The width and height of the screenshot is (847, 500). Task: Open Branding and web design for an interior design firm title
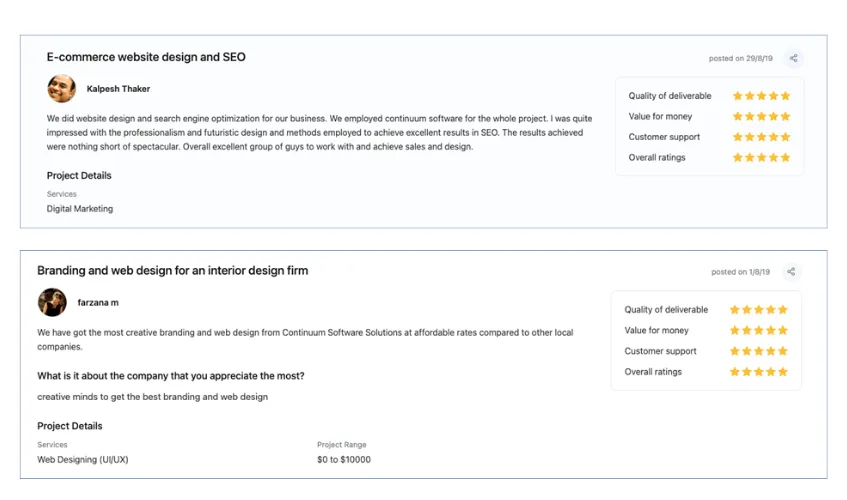coord(172,271)
